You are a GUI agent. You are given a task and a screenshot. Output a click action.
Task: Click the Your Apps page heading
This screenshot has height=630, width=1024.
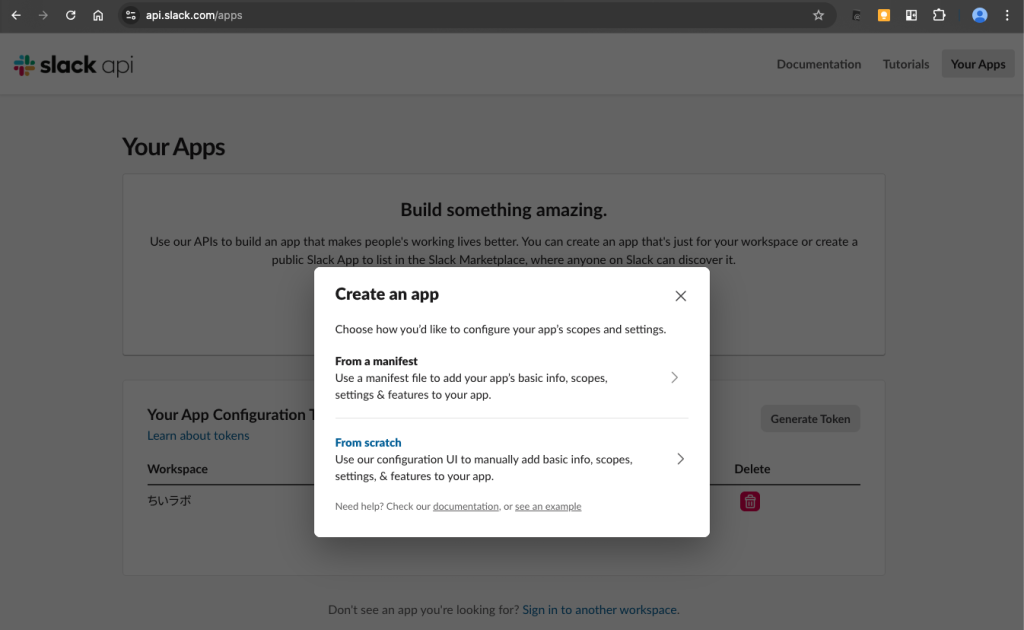pyautogui.click(x=174, y=147)
